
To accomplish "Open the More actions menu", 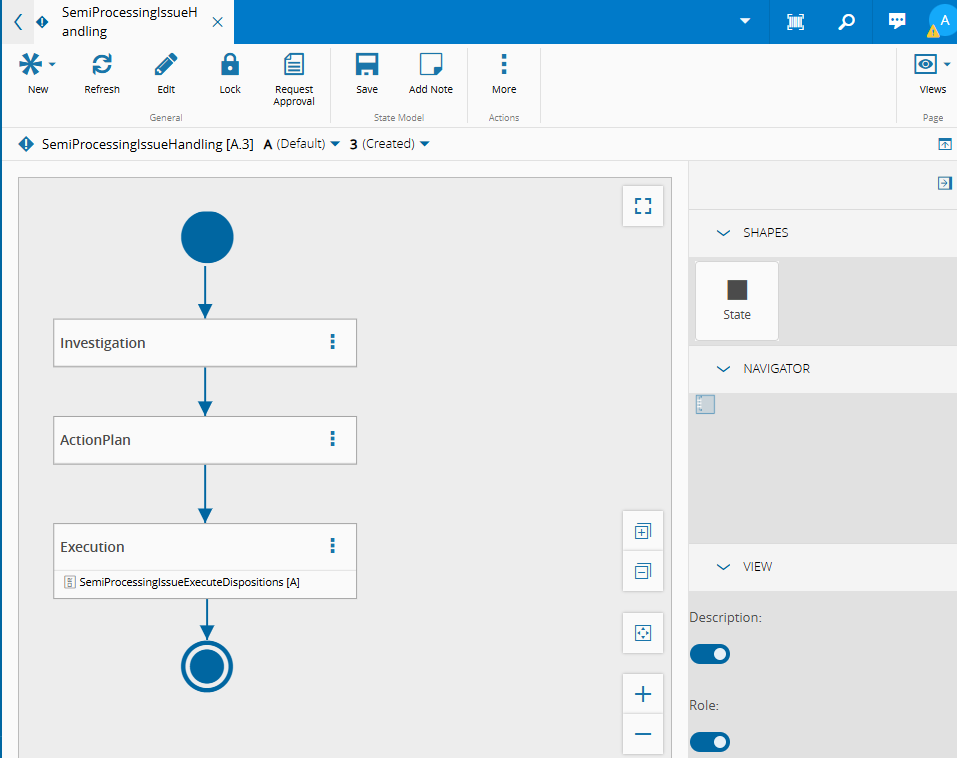I will (504, 66).
